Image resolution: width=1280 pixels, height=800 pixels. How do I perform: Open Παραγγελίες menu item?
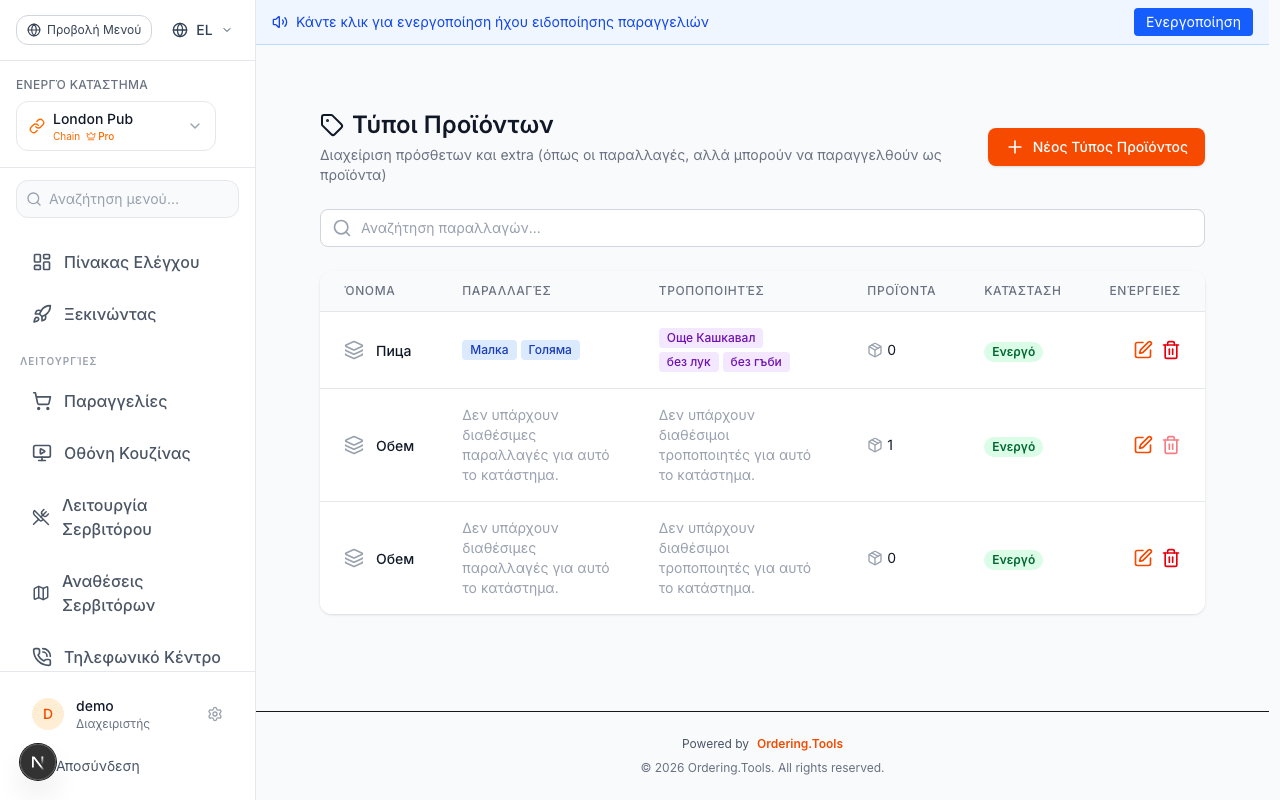[x=128, y=401]
